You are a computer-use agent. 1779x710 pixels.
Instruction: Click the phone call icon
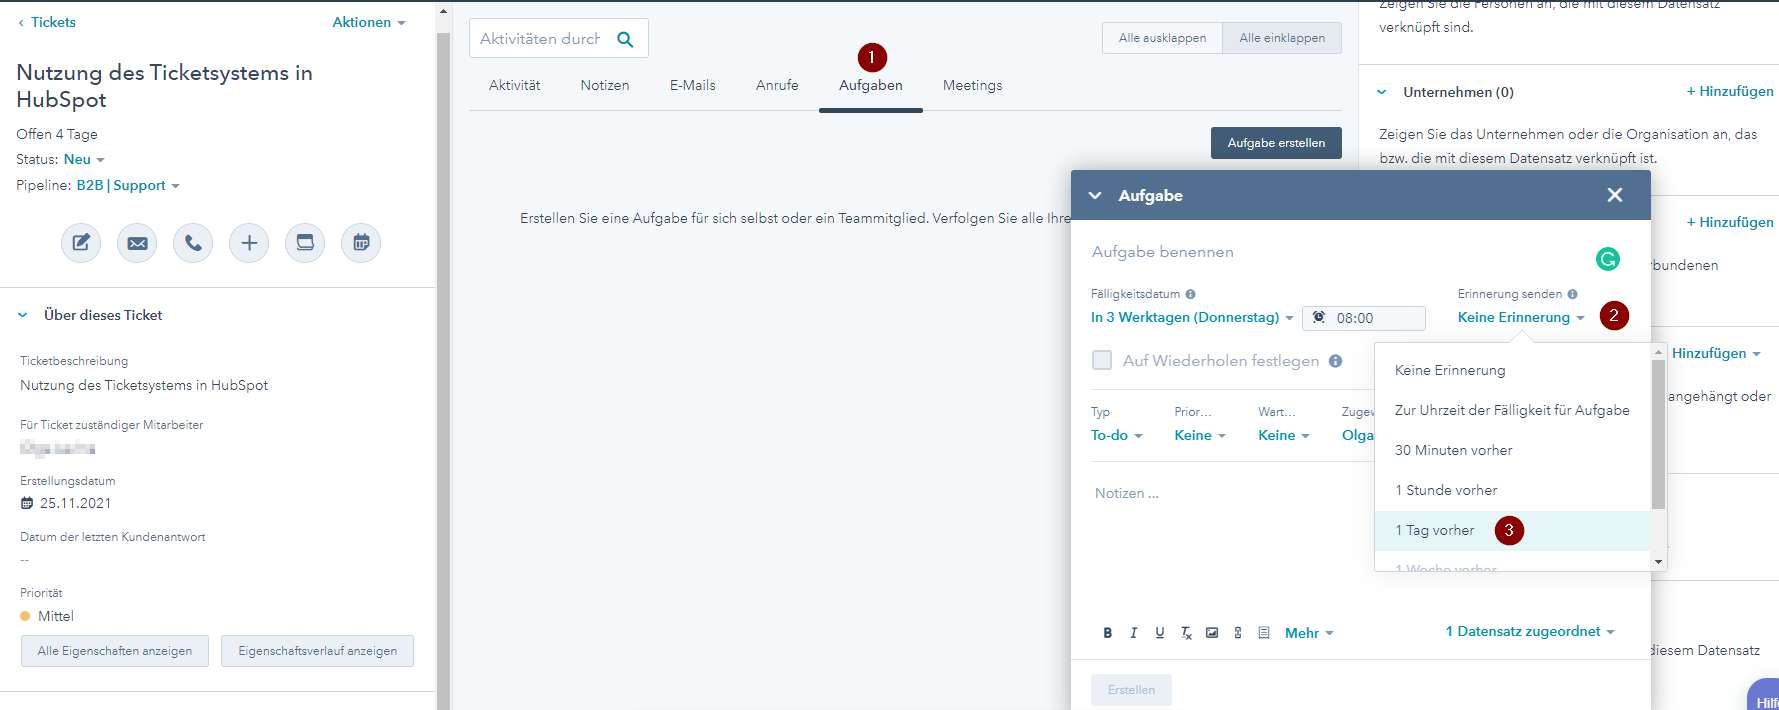[x=193, y=243]
